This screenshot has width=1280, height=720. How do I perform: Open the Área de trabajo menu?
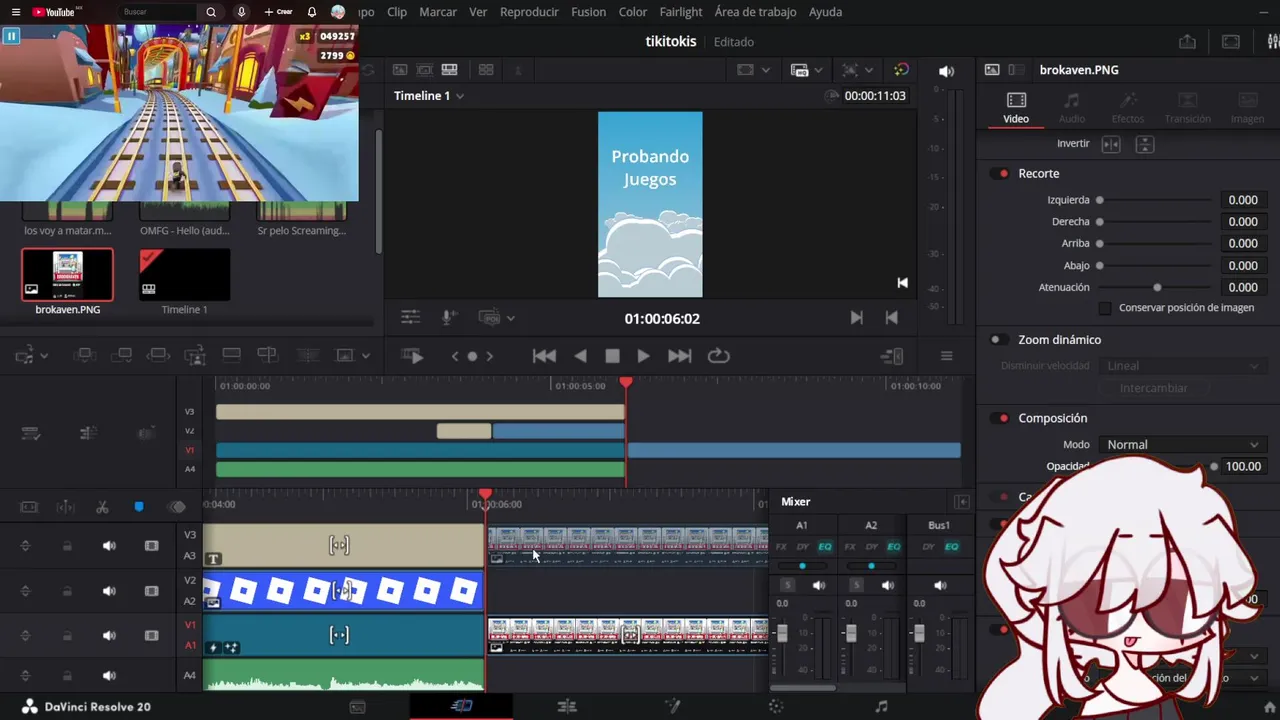[755, 12]
